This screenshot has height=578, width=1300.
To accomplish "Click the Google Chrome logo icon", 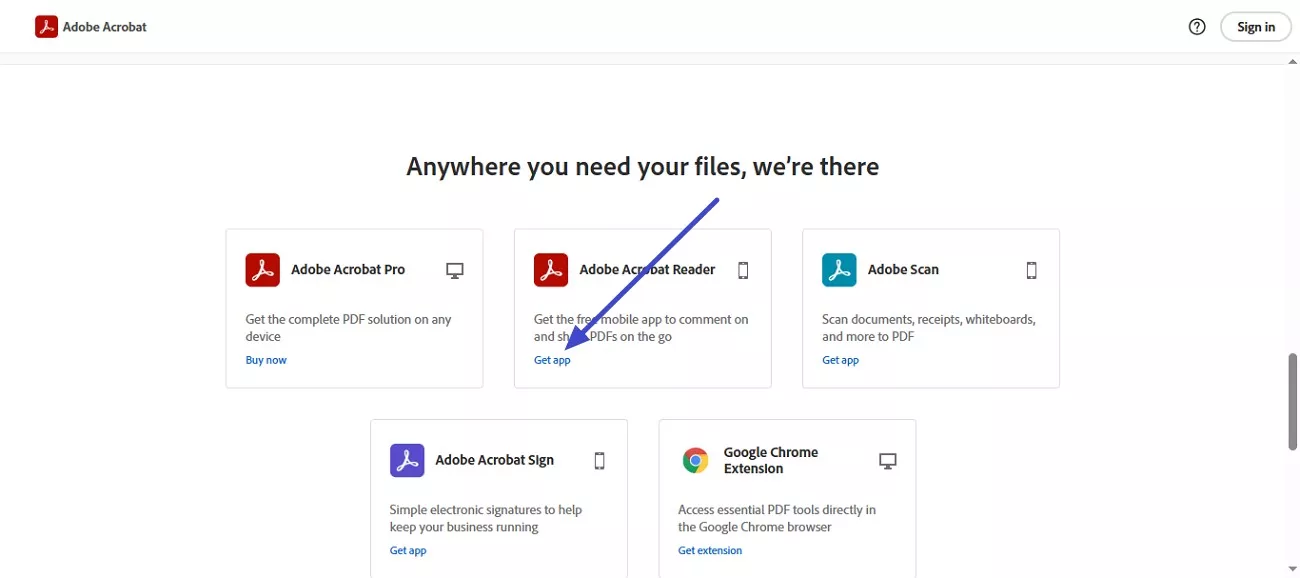I will 695,461.
